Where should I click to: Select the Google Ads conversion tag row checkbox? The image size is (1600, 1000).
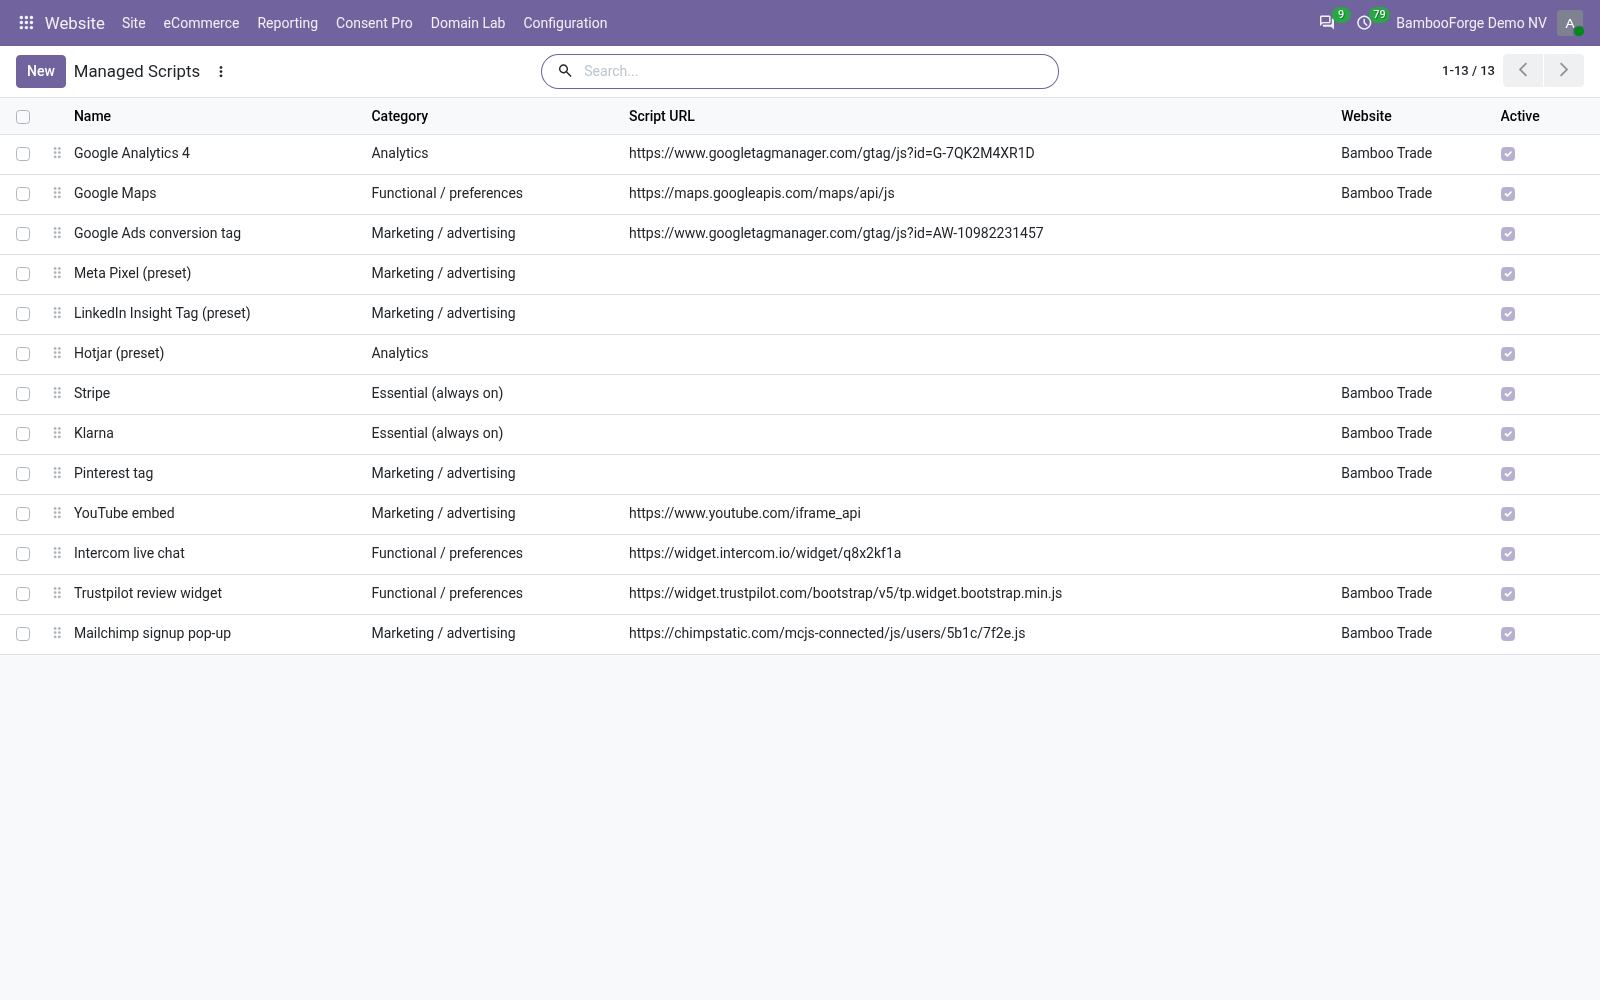[23, 234]
